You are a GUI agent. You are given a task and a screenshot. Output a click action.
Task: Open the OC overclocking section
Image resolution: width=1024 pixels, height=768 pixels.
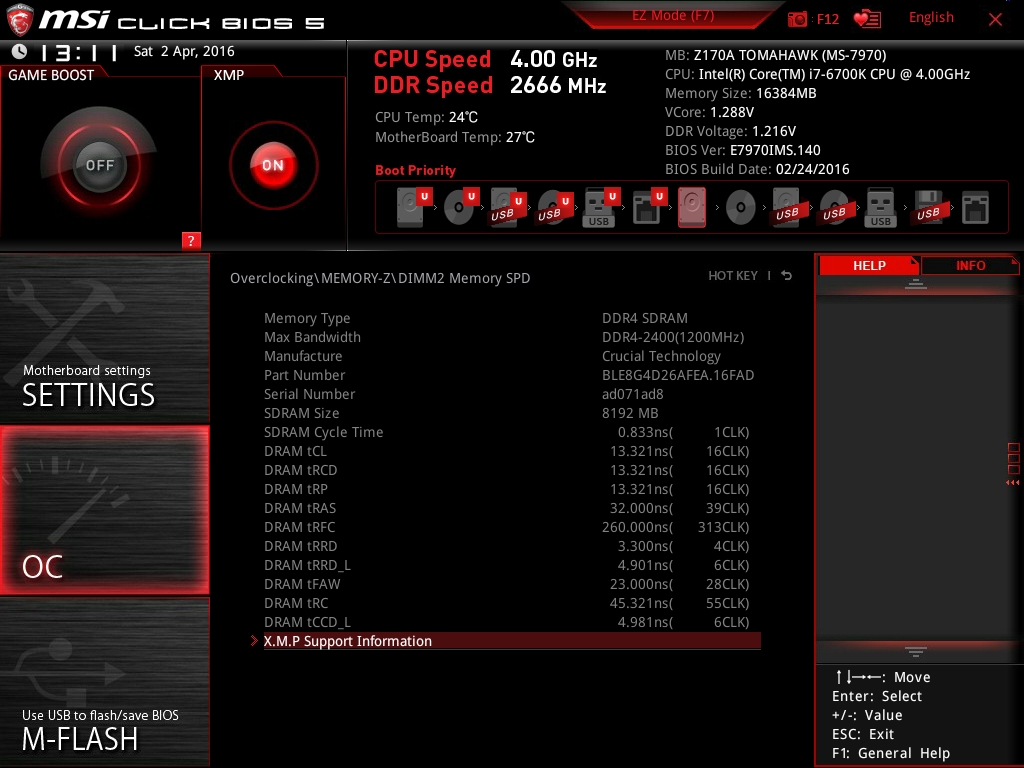click(104, 510)
